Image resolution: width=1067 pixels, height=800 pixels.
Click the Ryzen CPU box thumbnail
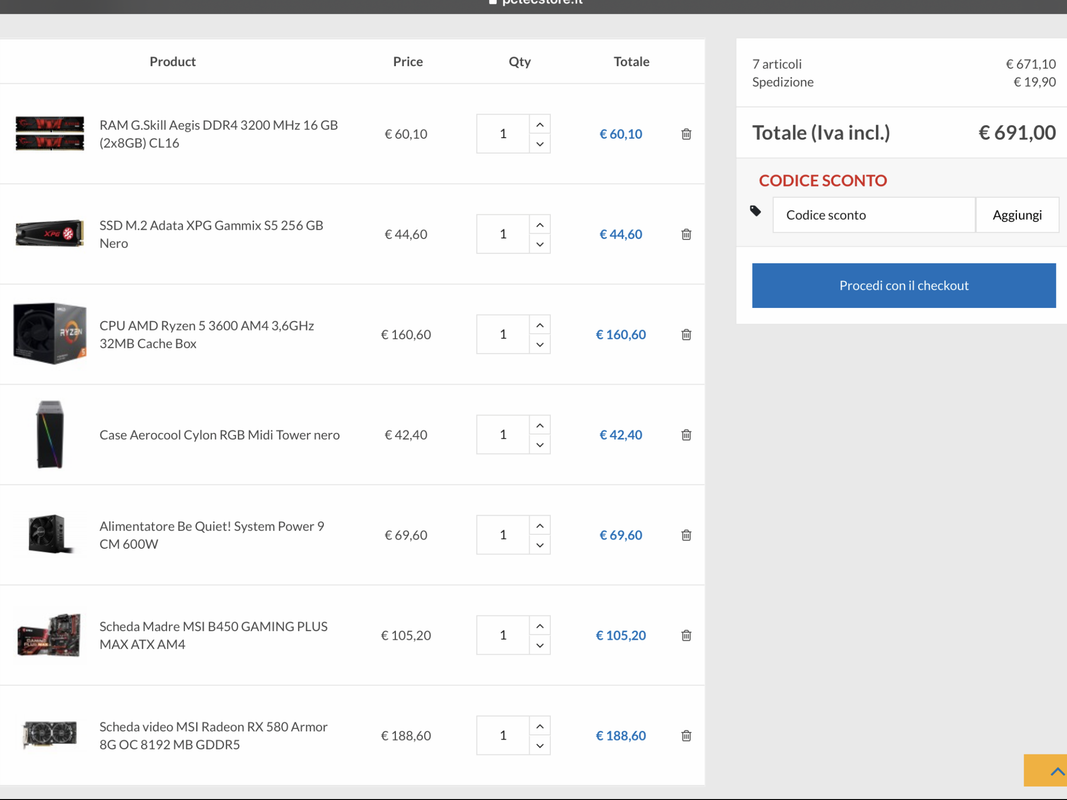pyautogui.click(x=50, y=333)
